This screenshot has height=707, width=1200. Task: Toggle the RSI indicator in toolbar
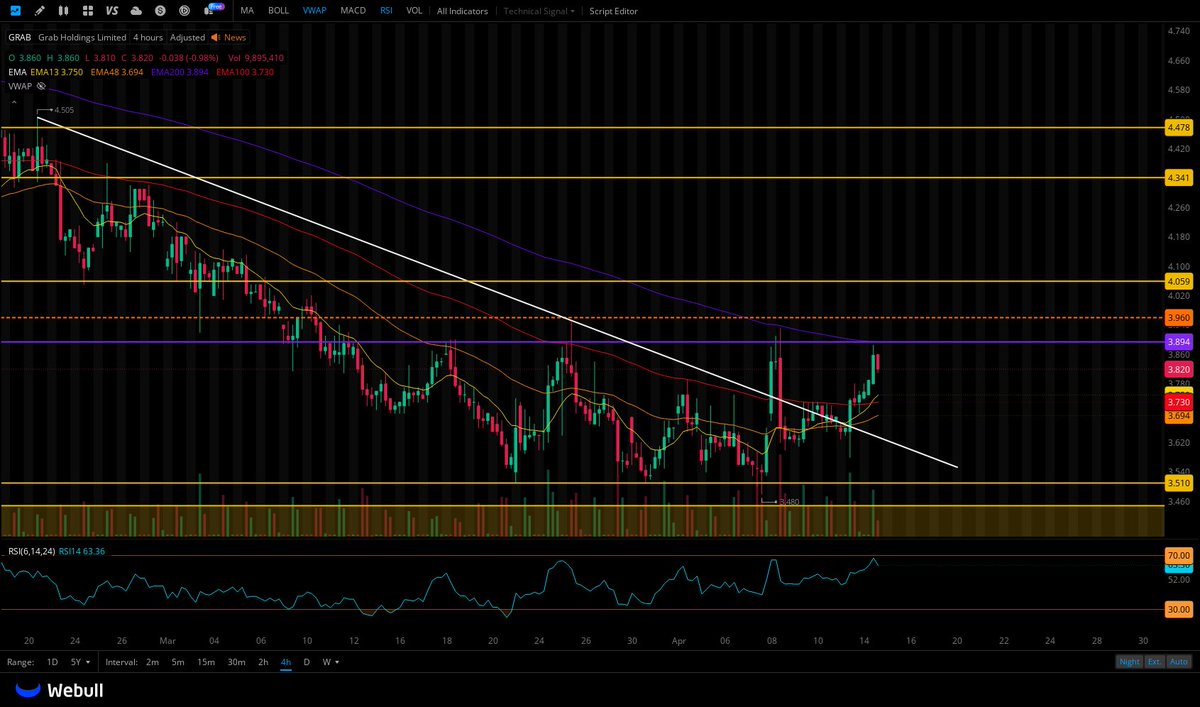click(386, 10)
